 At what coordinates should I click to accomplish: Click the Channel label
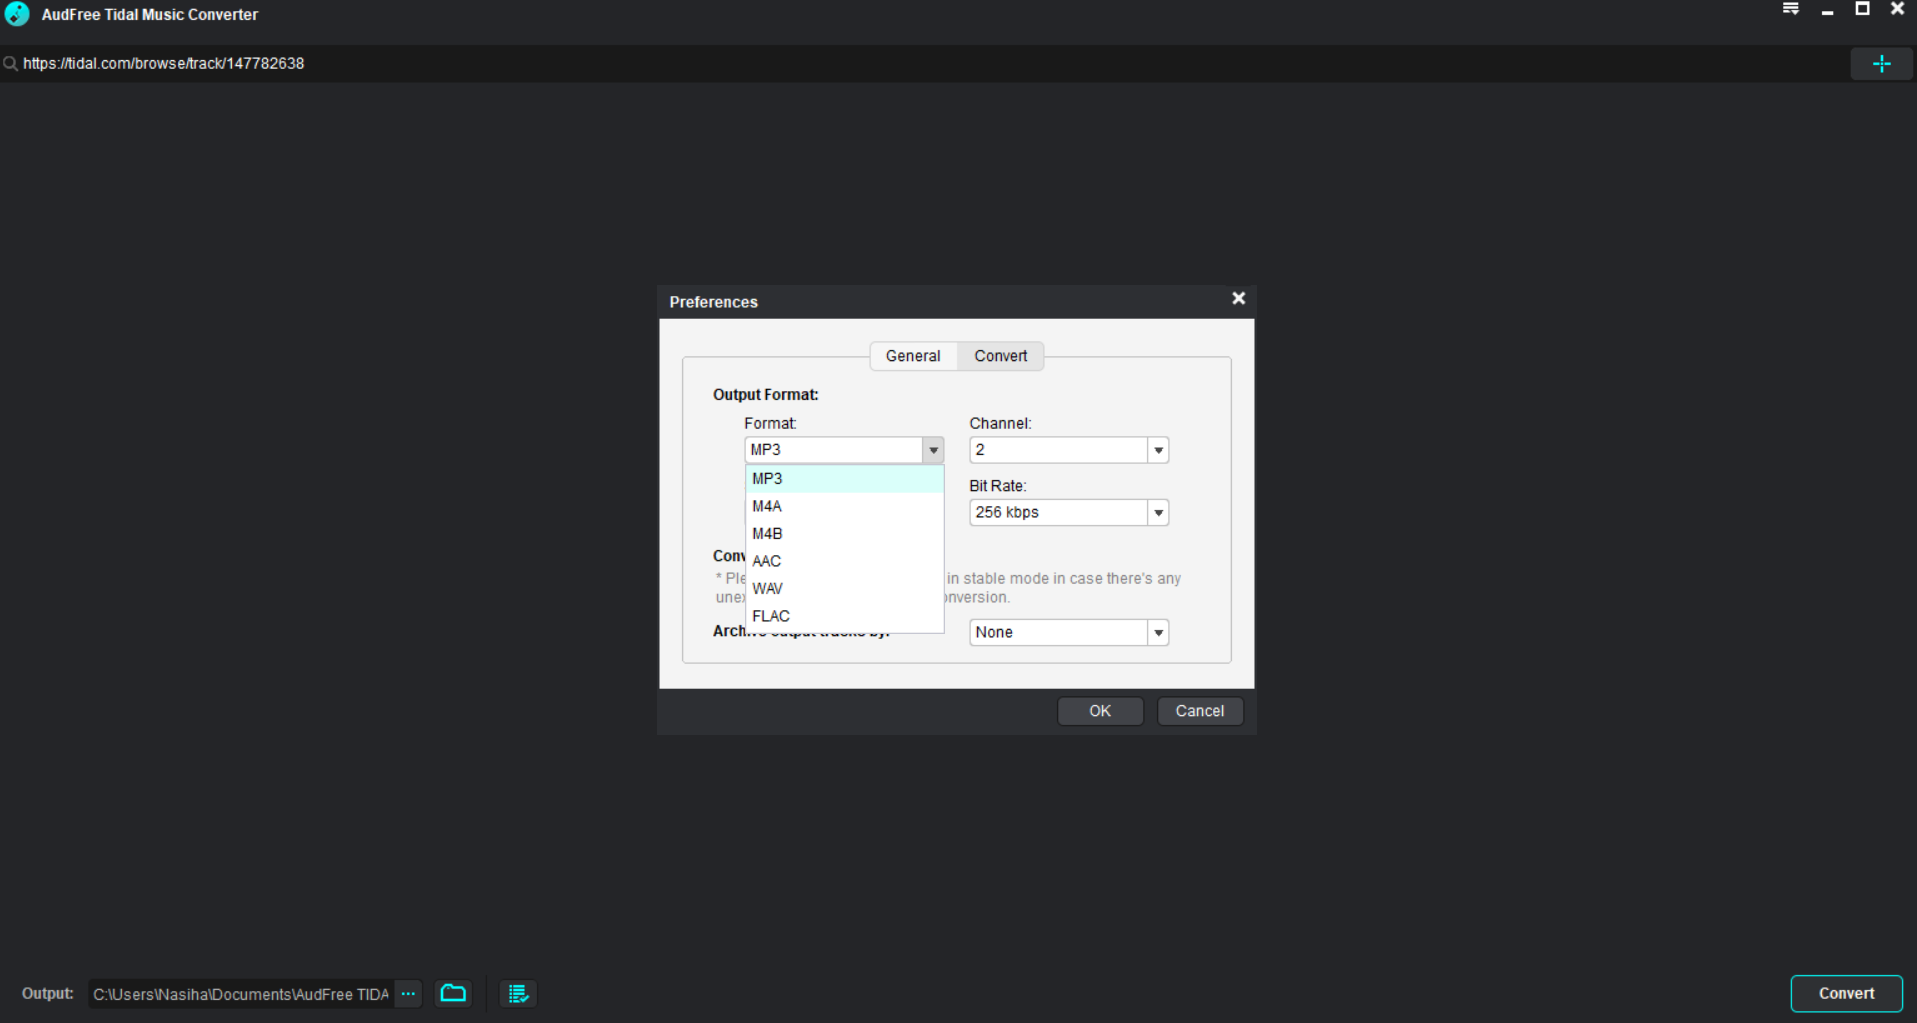click(1000, 424)
